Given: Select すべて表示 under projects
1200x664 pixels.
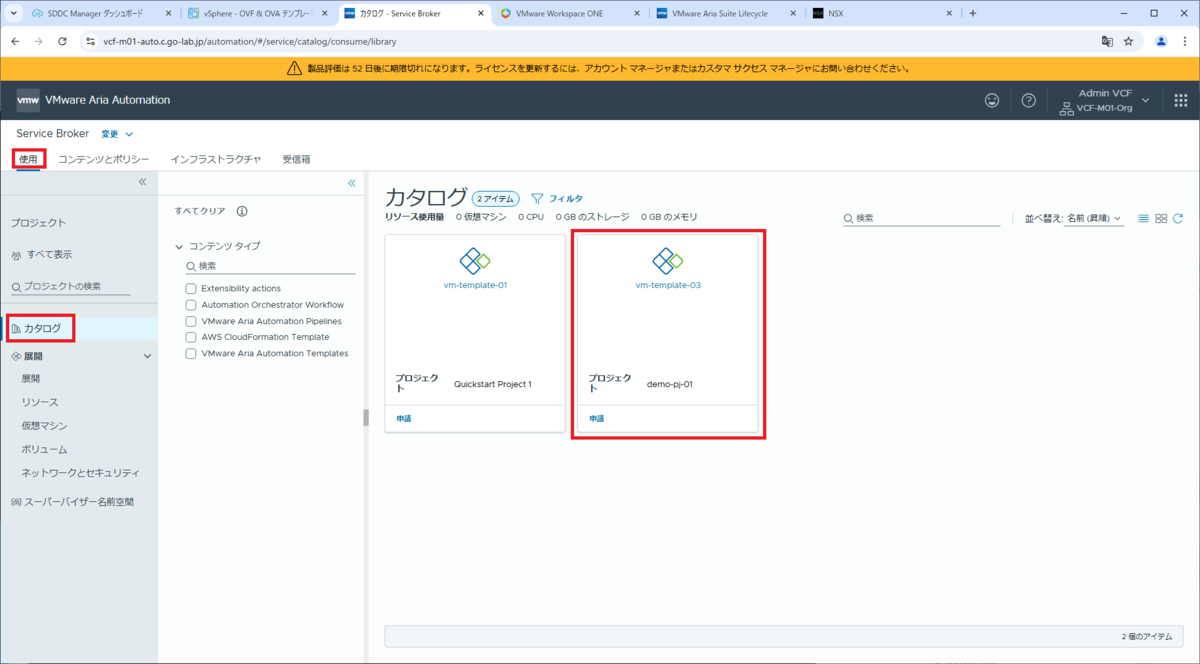Looking at the screenshot, I should [x=49, y=254].
